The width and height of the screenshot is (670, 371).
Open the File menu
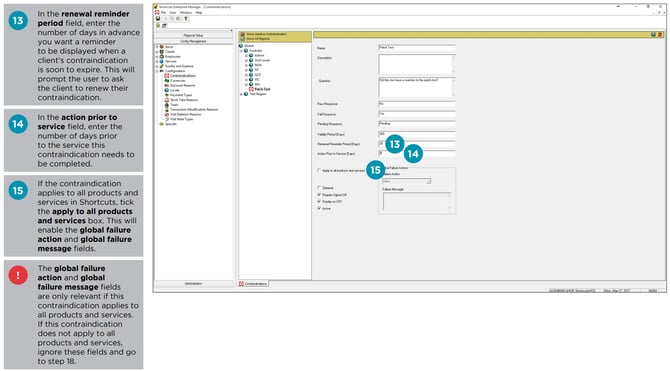[163, 12]
